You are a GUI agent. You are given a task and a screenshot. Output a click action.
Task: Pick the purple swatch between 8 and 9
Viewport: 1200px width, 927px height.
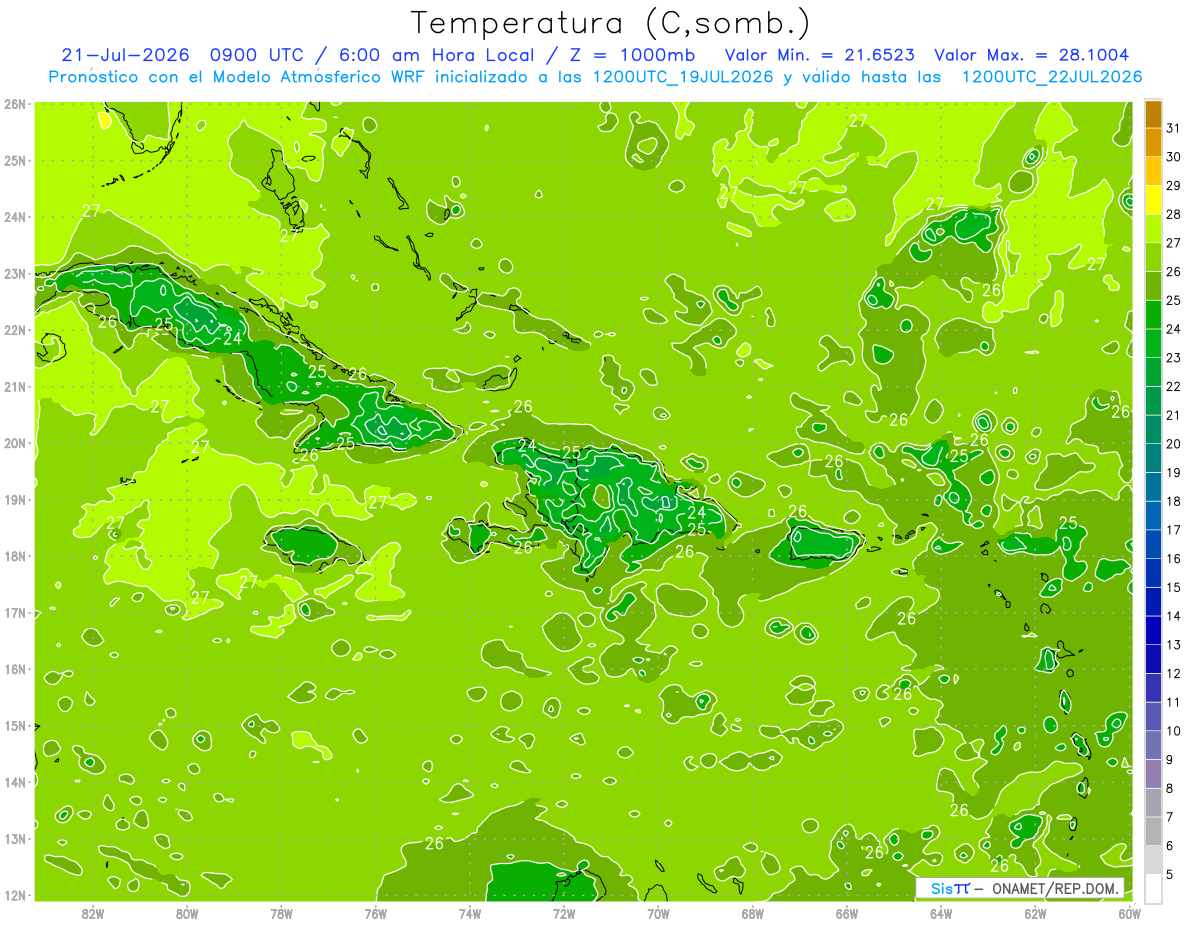1153,774
